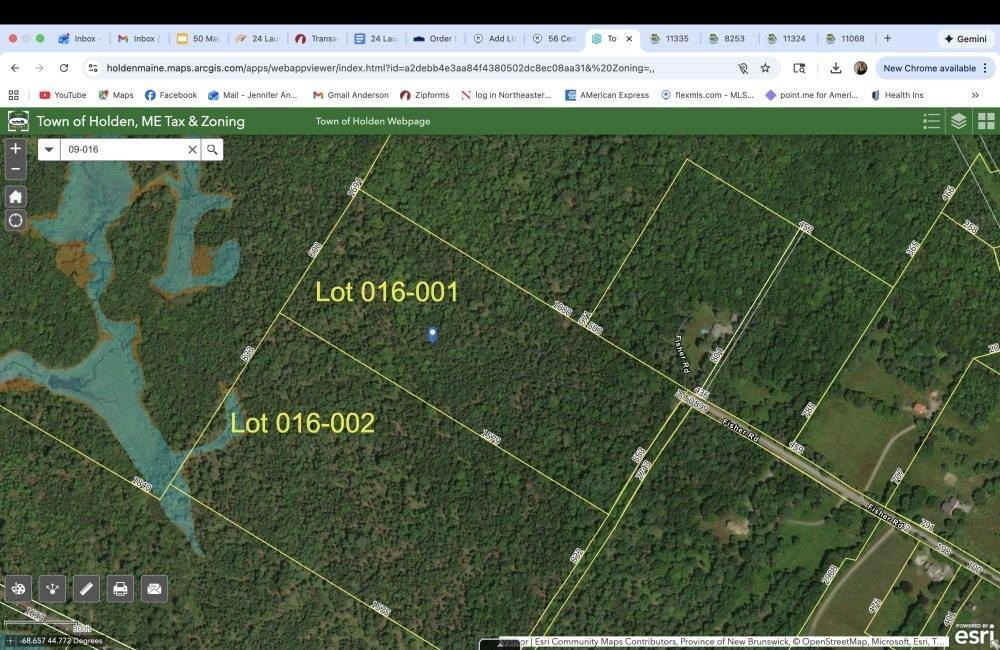Viewport: 1000px width, 650px height.
Task: Open the Chrome three-dot menu
Action: tap(985, 68)
